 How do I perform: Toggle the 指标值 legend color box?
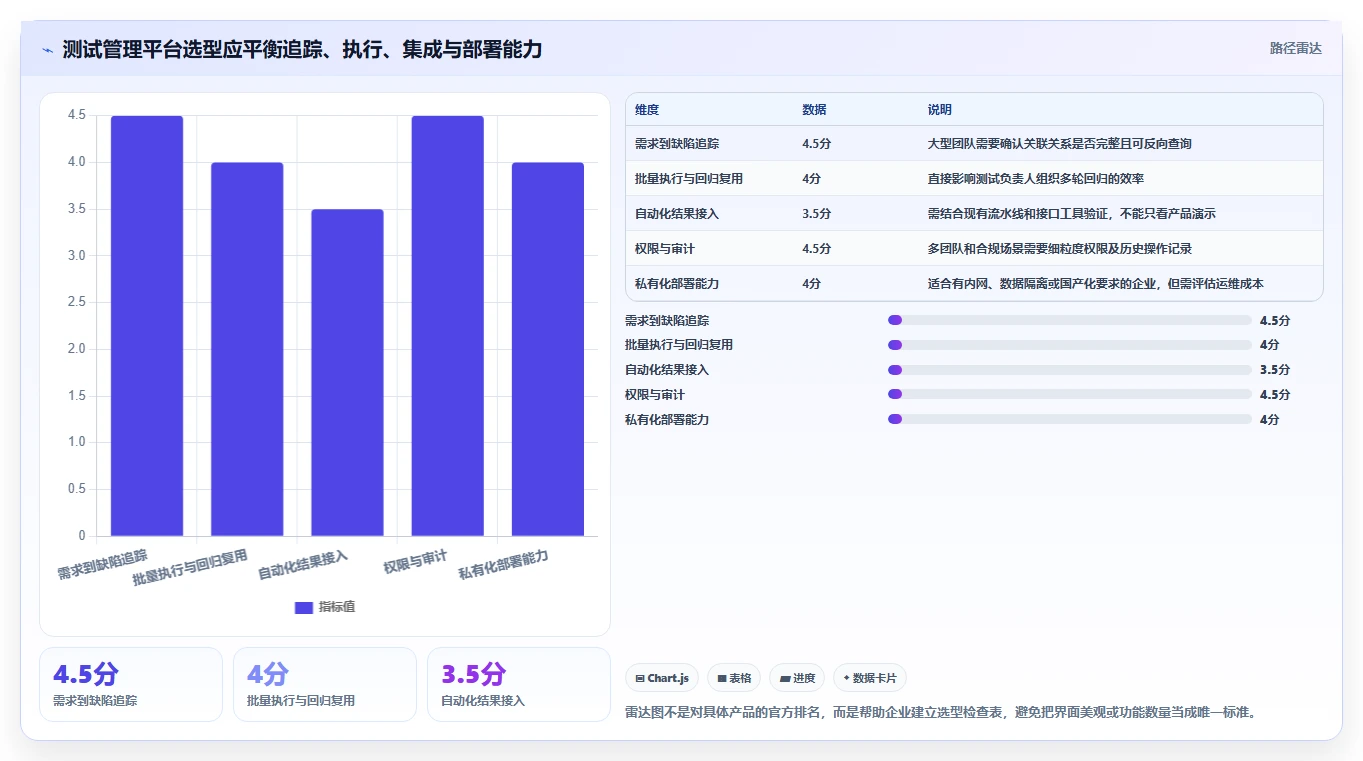[304, 607]
